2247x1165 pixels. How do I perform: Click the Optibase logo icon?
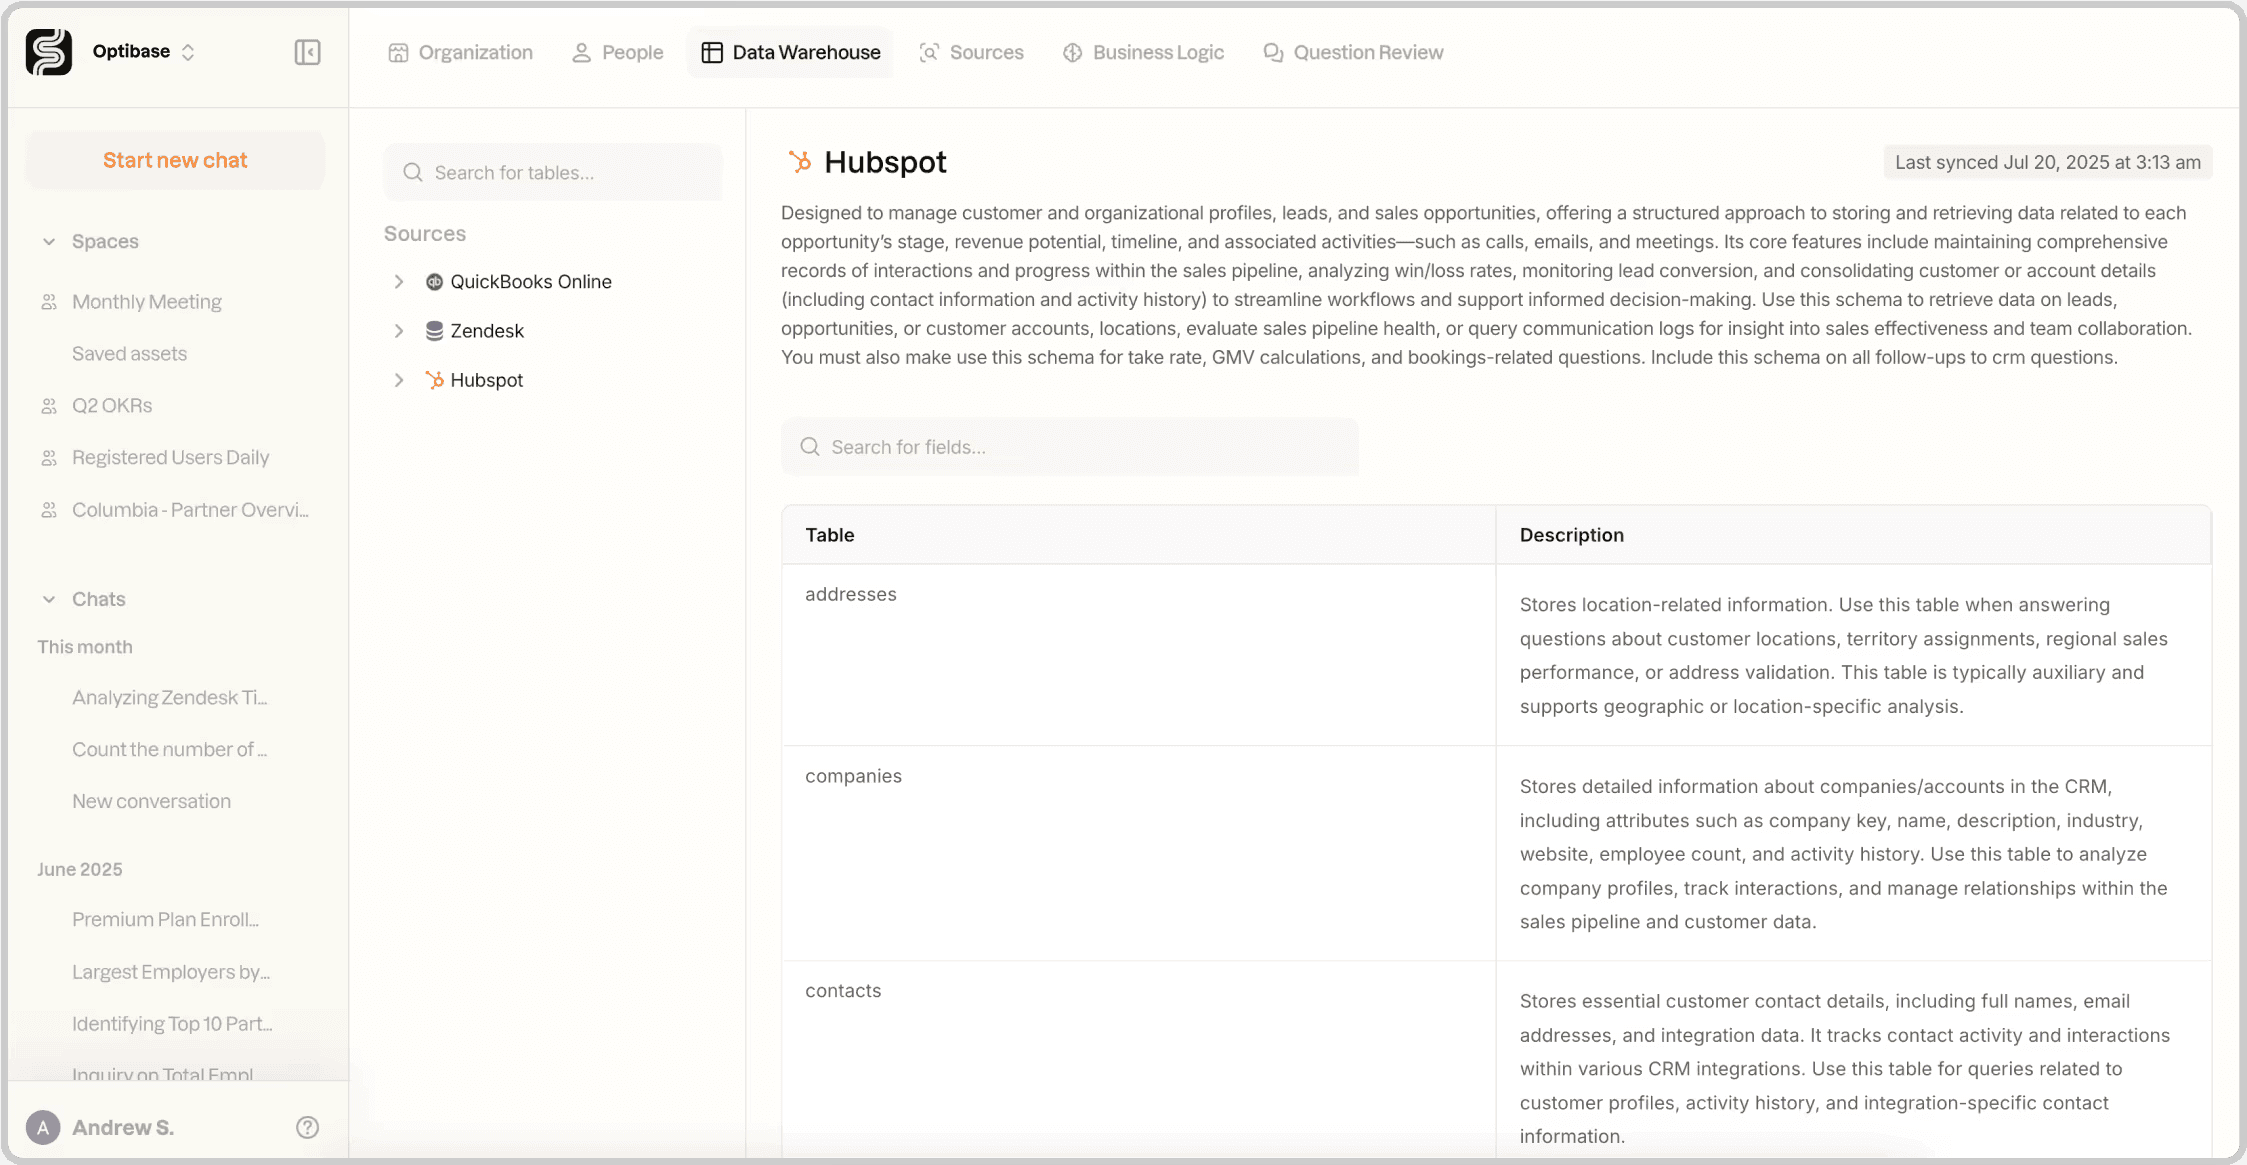(x=48, y=52)
